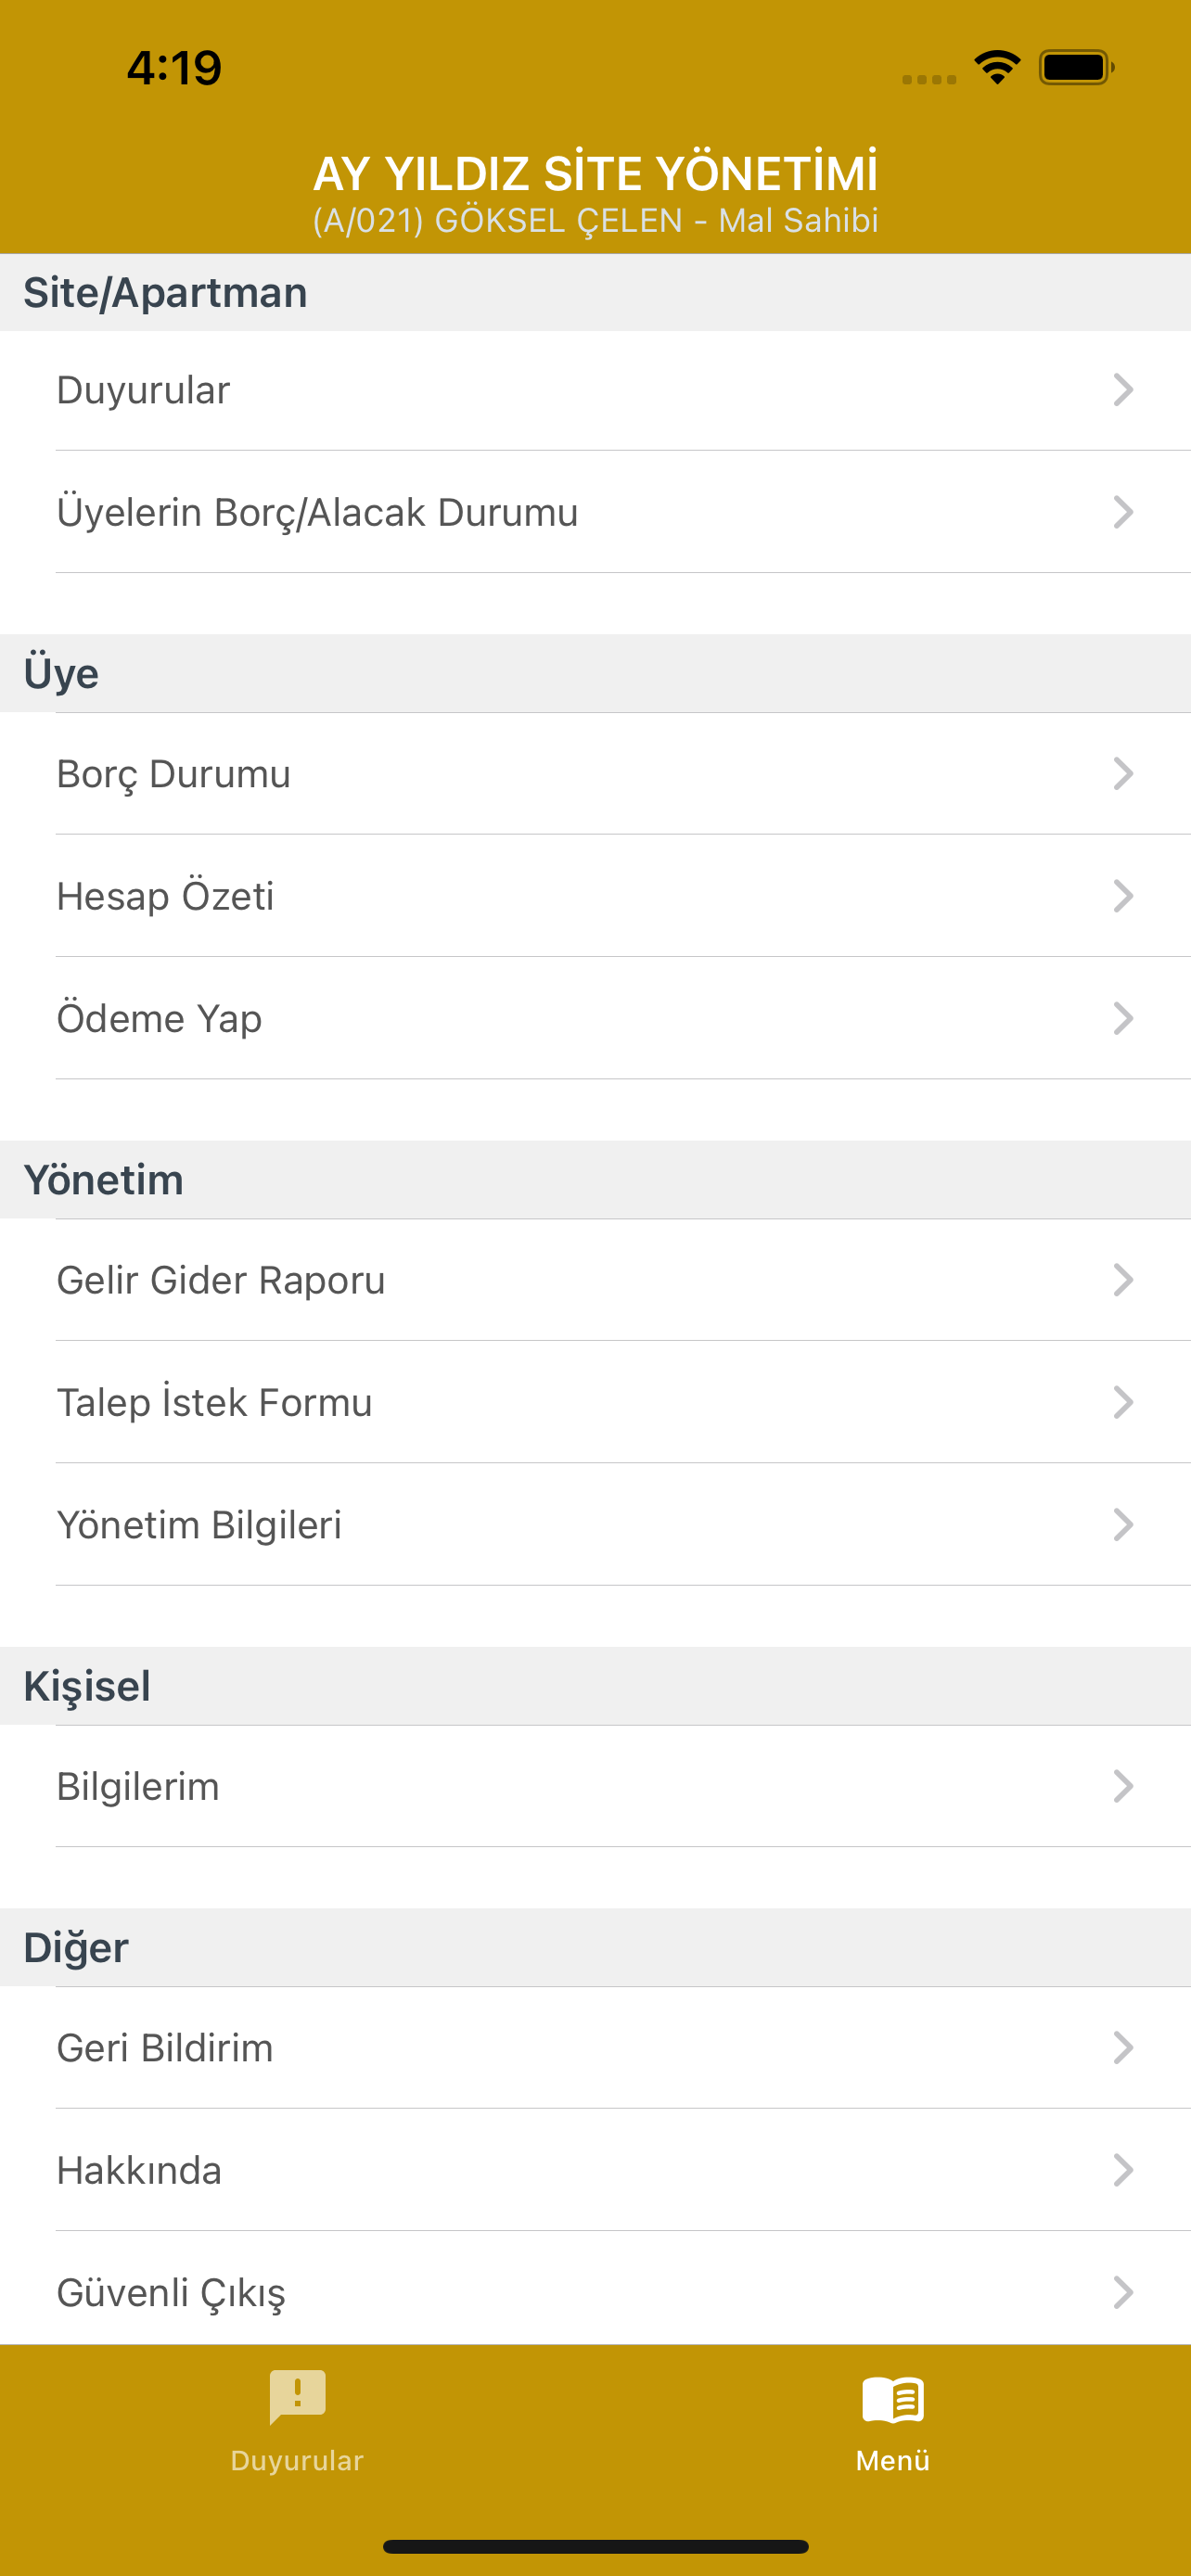Image resolution: width=1191 pixels, height=2576 pixels.
Task: Click AY YILDIZ SİTE YÖNETİMİ header title
Action: tap(596, 173)
